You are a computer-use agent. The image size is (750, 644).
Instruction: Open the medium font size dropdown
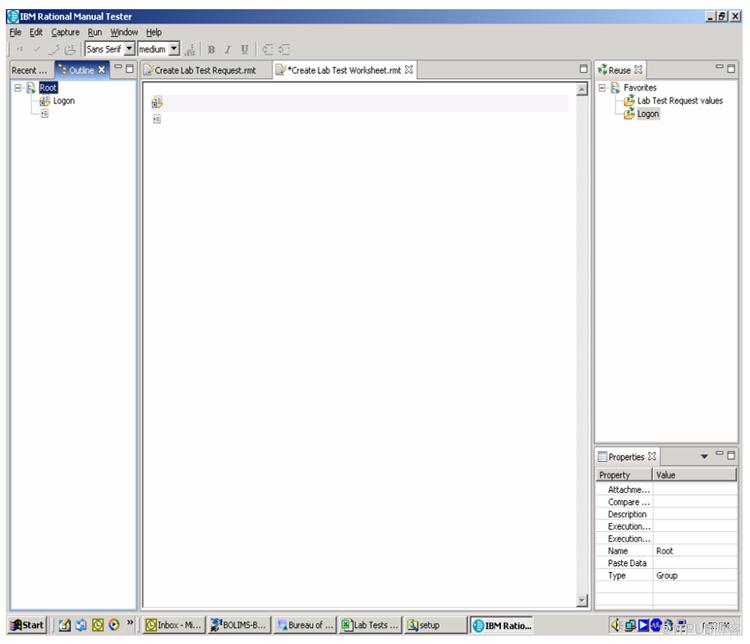[174, 49]
